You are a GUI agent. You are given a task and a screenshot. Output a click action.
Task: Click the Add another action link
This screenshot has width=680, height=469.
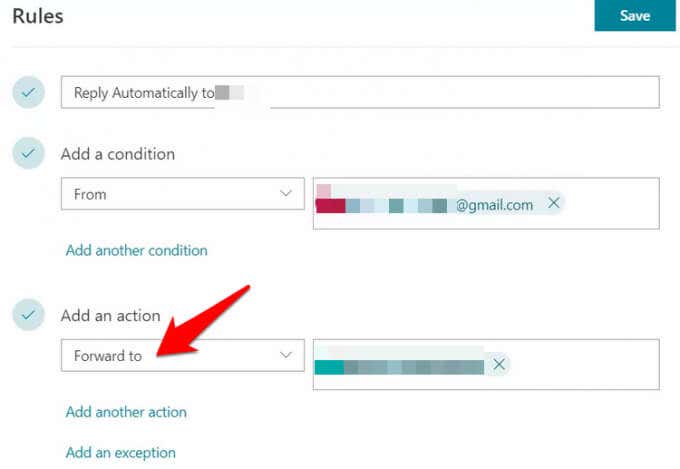click(126, 412)
